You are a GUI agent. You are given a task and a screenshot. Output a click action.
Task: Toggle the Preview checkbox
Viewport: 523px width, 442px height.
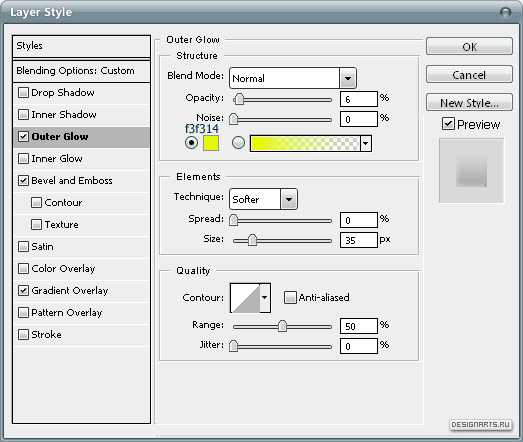448,124
